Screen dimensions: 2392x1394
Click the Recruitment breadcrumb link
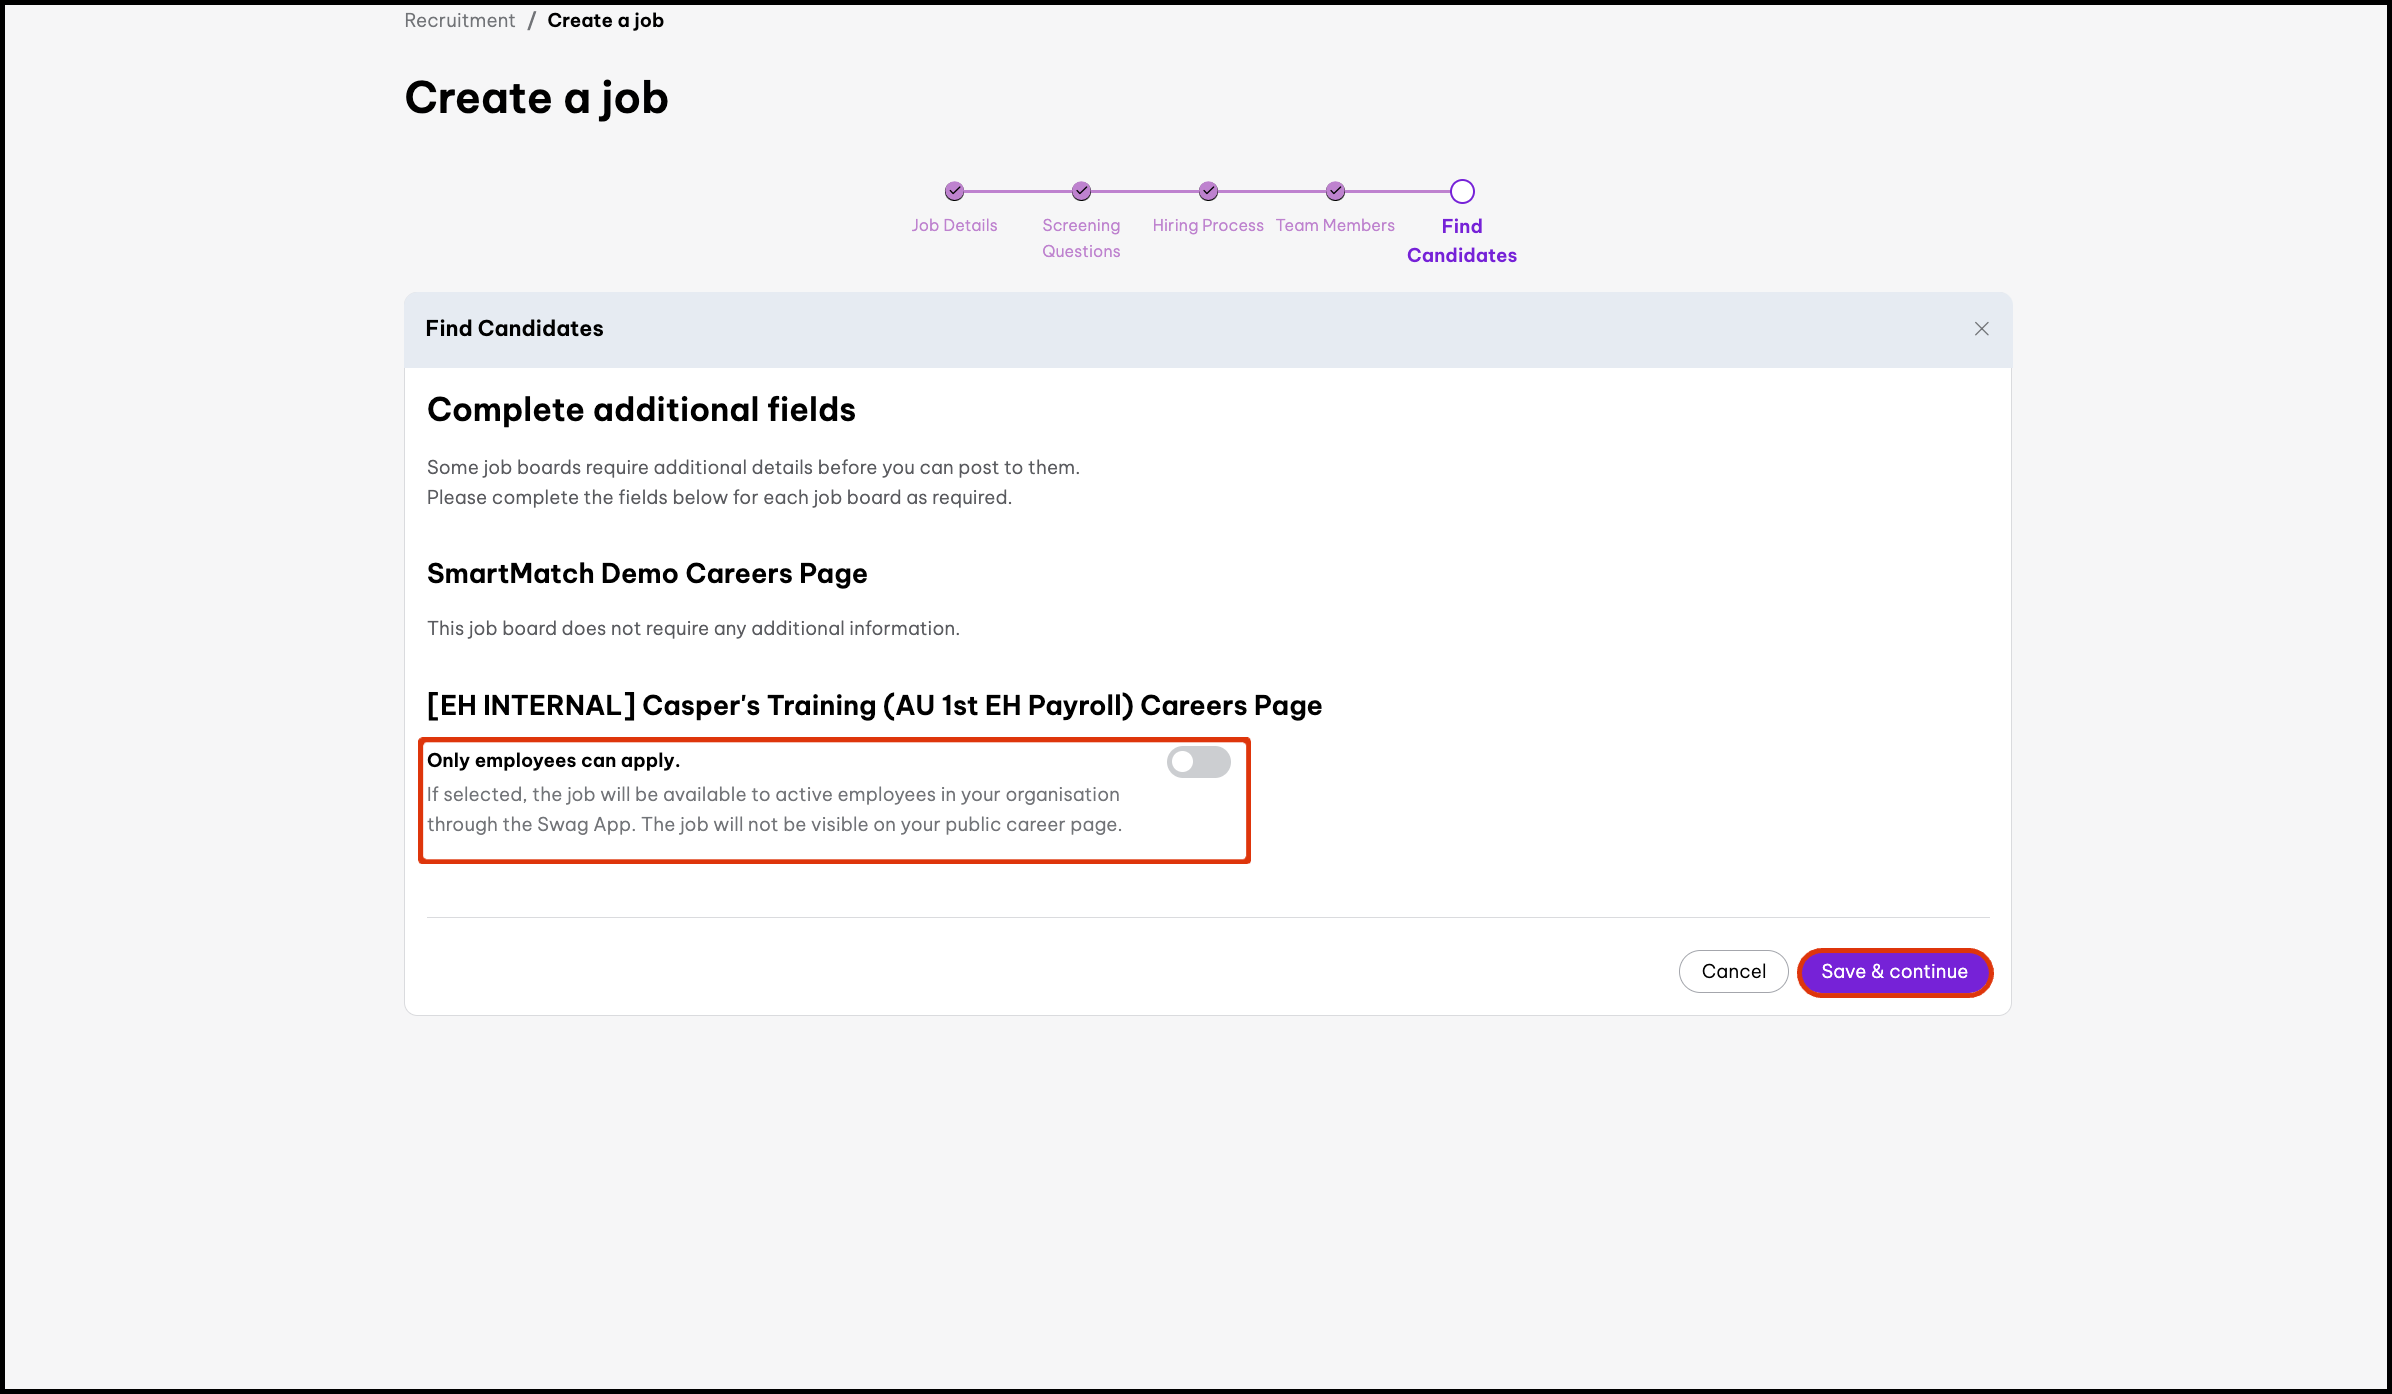tap(459, 21)
